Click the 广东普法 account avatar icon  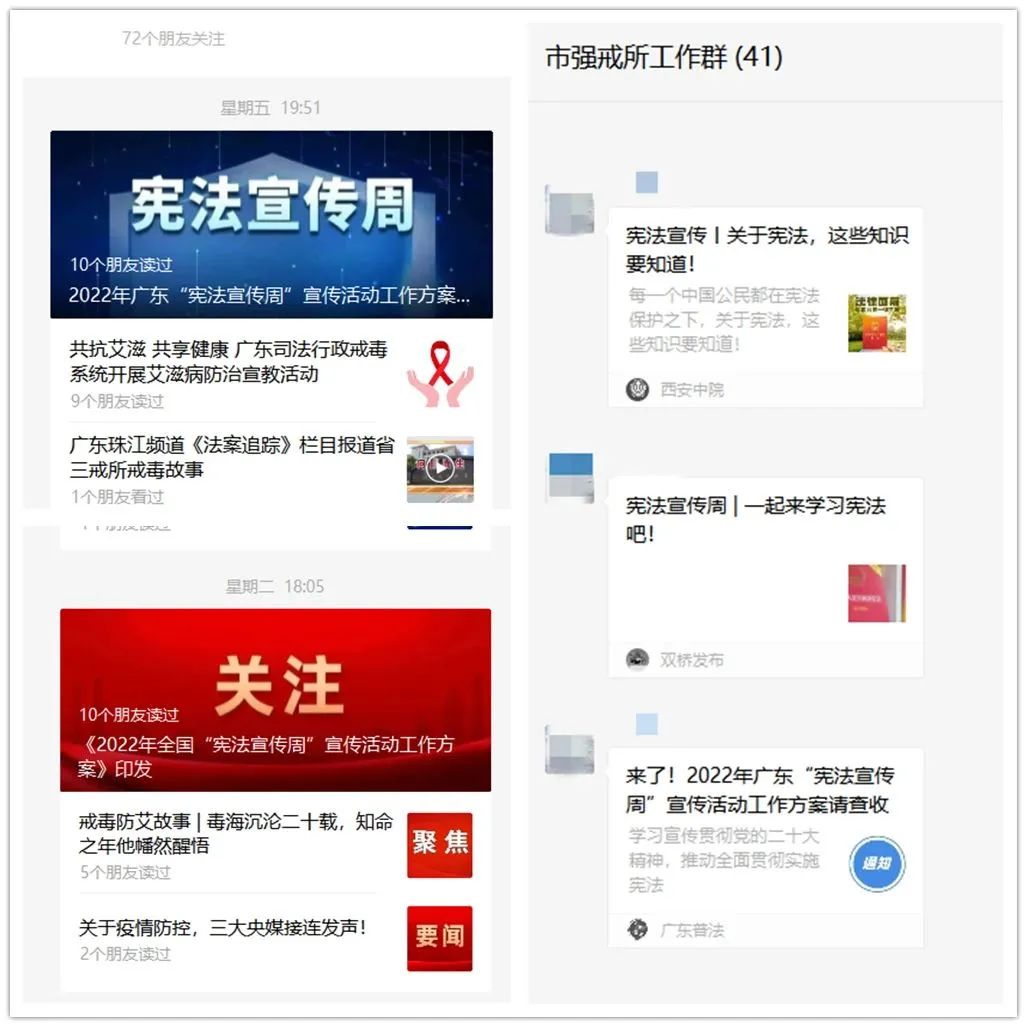click(636, 928)
